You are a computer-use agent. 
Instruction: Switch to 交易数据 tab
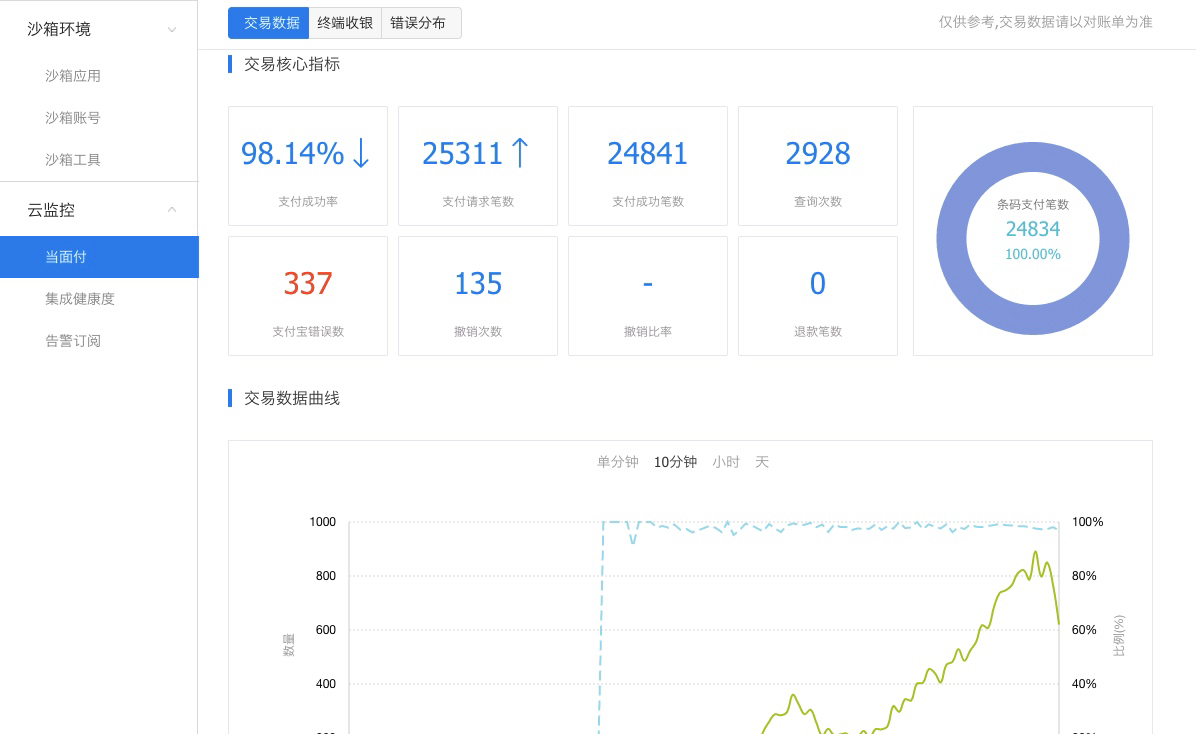[x=268, y=23]
